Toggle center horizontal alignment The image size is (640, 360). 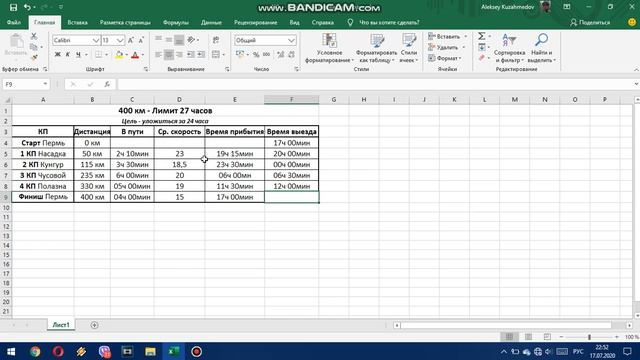(169, 55)
